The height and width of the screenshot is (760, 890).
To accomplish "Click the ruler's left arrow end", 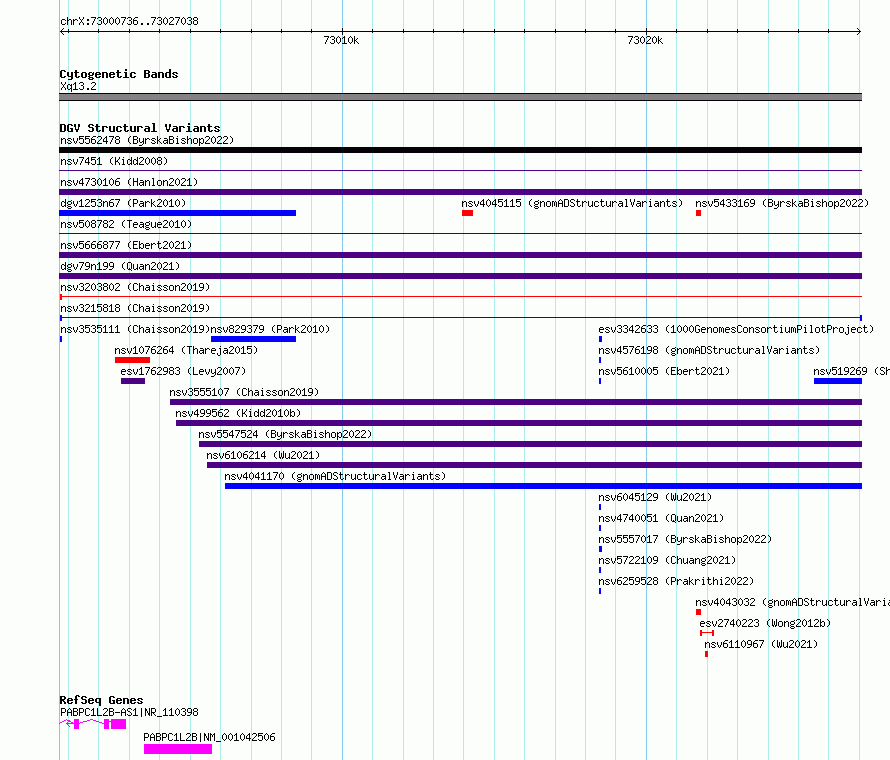I will coord(62,31).
